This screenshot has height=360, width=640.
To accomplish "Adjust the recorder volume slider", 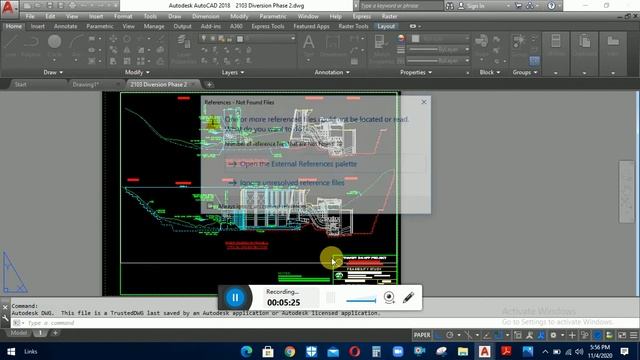I will pyautogui.click(x=361, y=300).
